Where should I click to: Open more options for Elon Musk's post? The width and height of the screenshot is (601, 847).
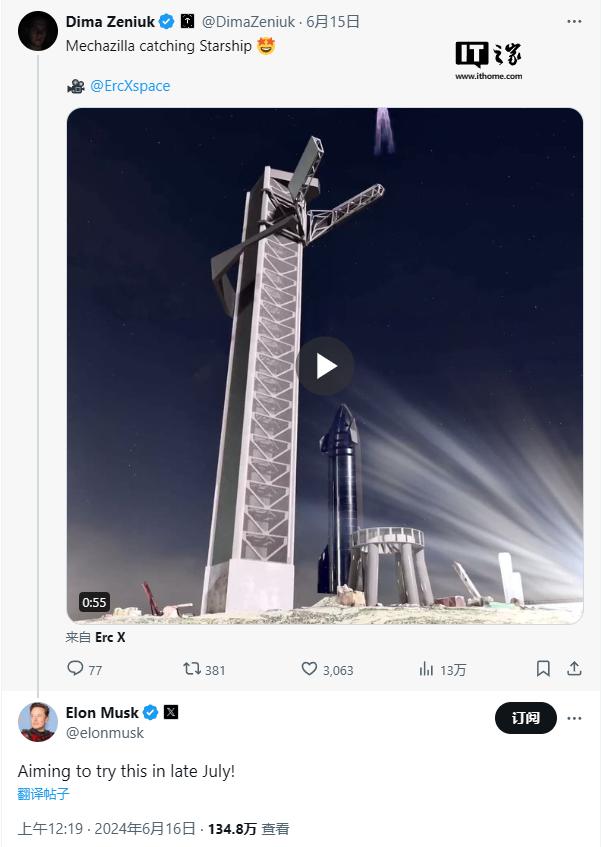[574, 718]
